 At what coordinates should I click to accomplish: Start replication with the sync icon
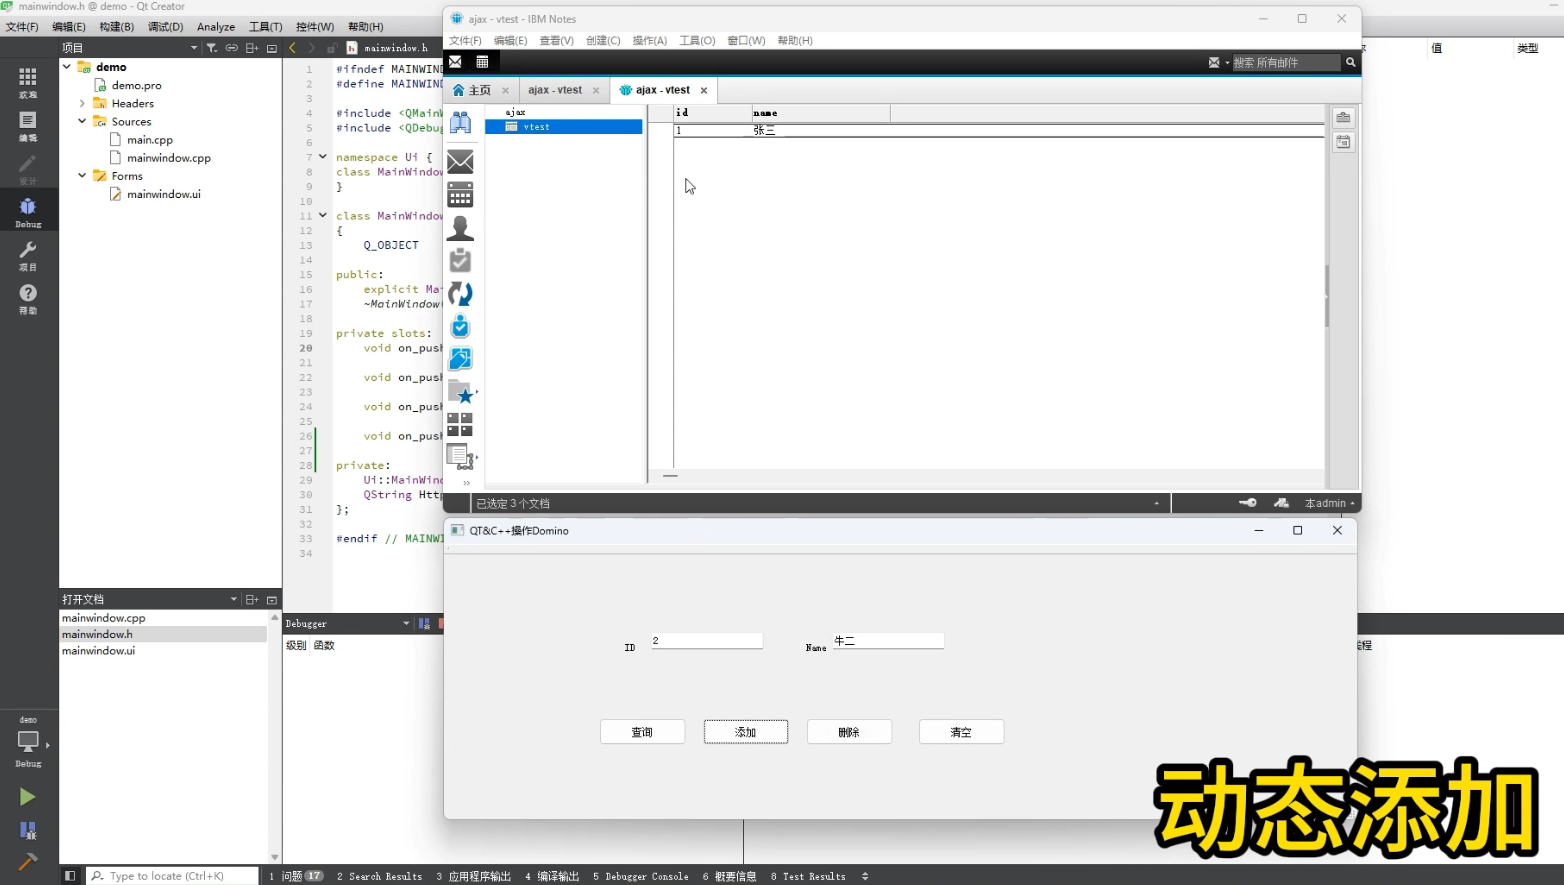[460, 293]
